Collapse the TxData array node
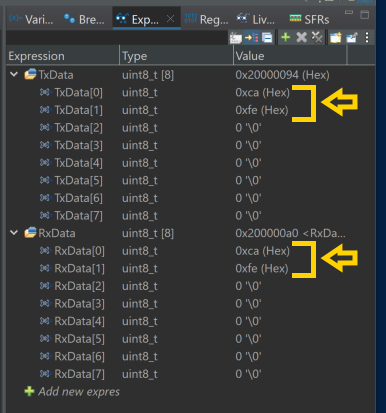This screenshot has height=413, width=386. [14, 74]
